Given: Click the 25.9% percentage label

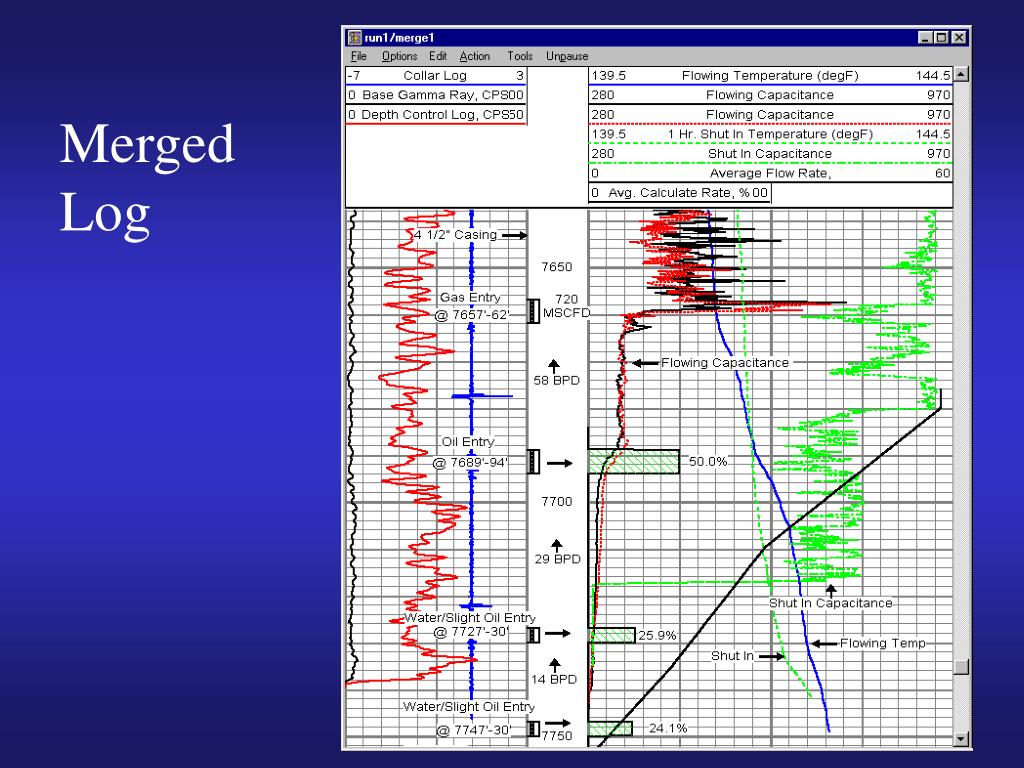Looking at the screenshot, I should 657,635.
